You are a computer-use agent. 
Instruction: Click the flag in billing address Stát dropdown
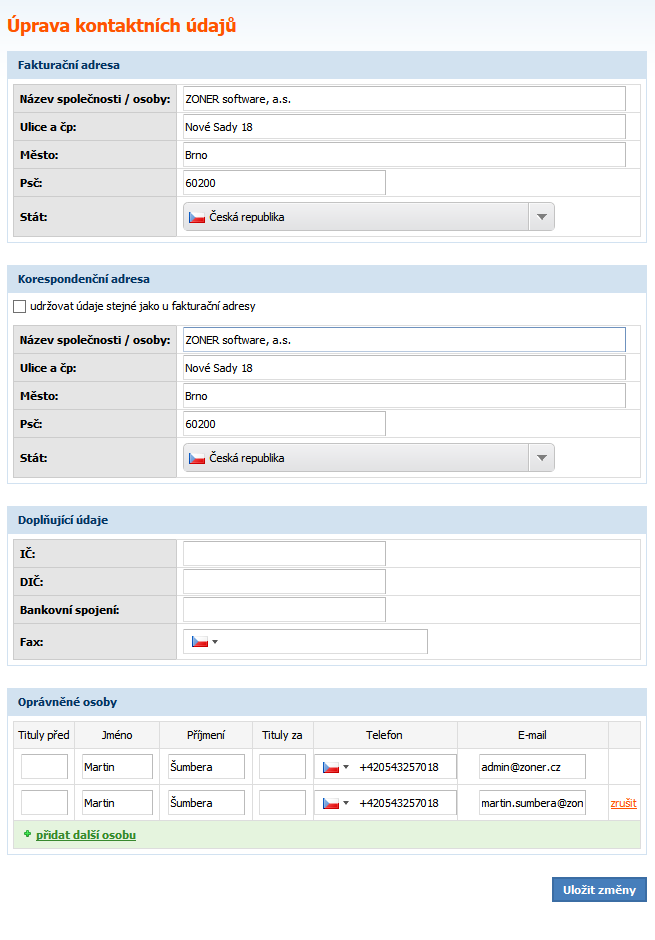point(197,217)
